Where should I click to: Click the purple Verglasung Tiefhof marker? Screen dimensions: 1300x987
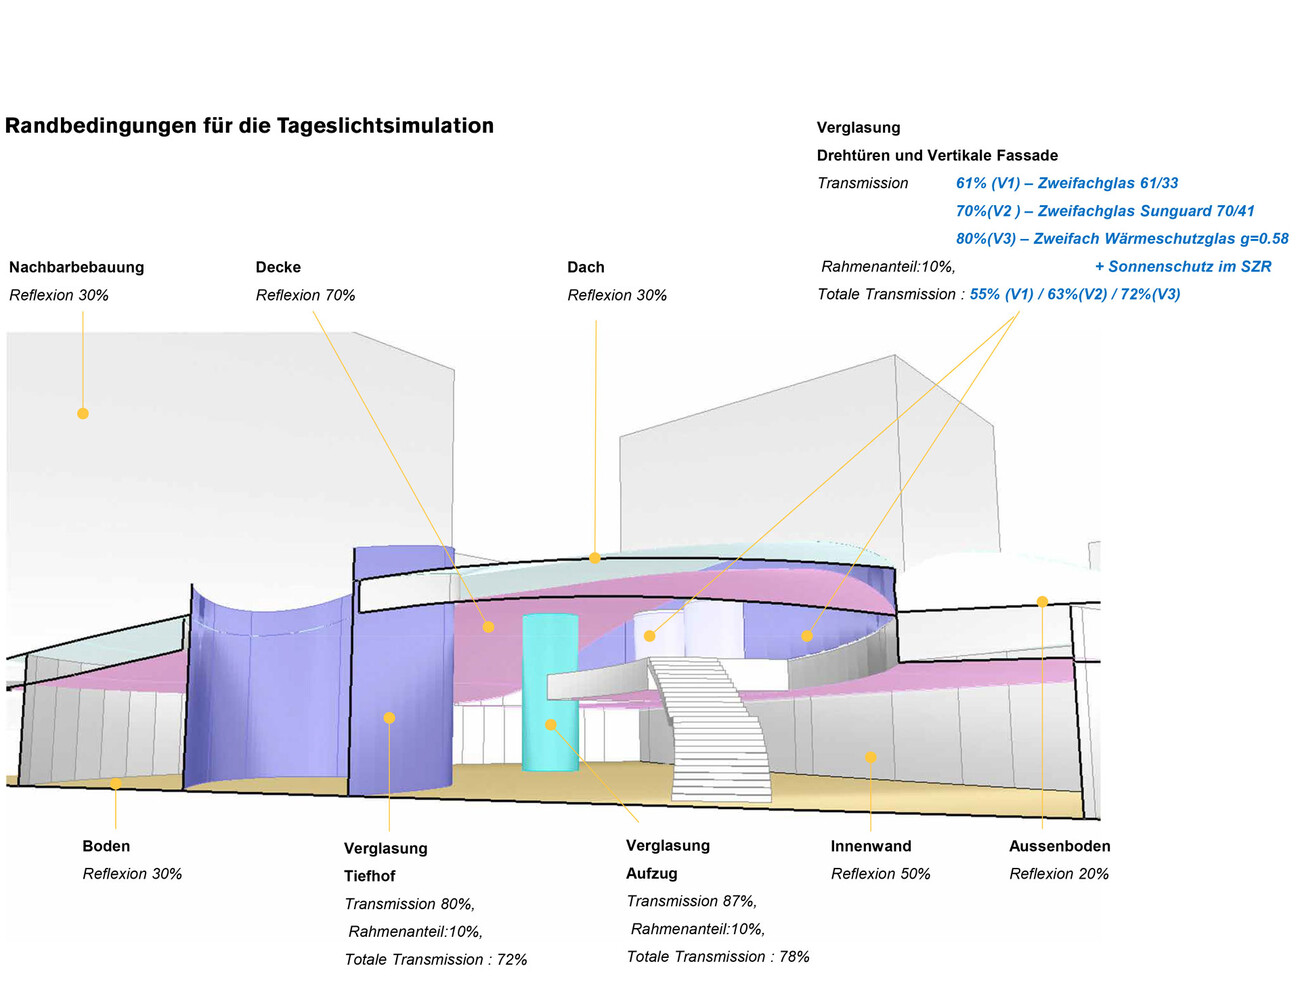(388, 716)
